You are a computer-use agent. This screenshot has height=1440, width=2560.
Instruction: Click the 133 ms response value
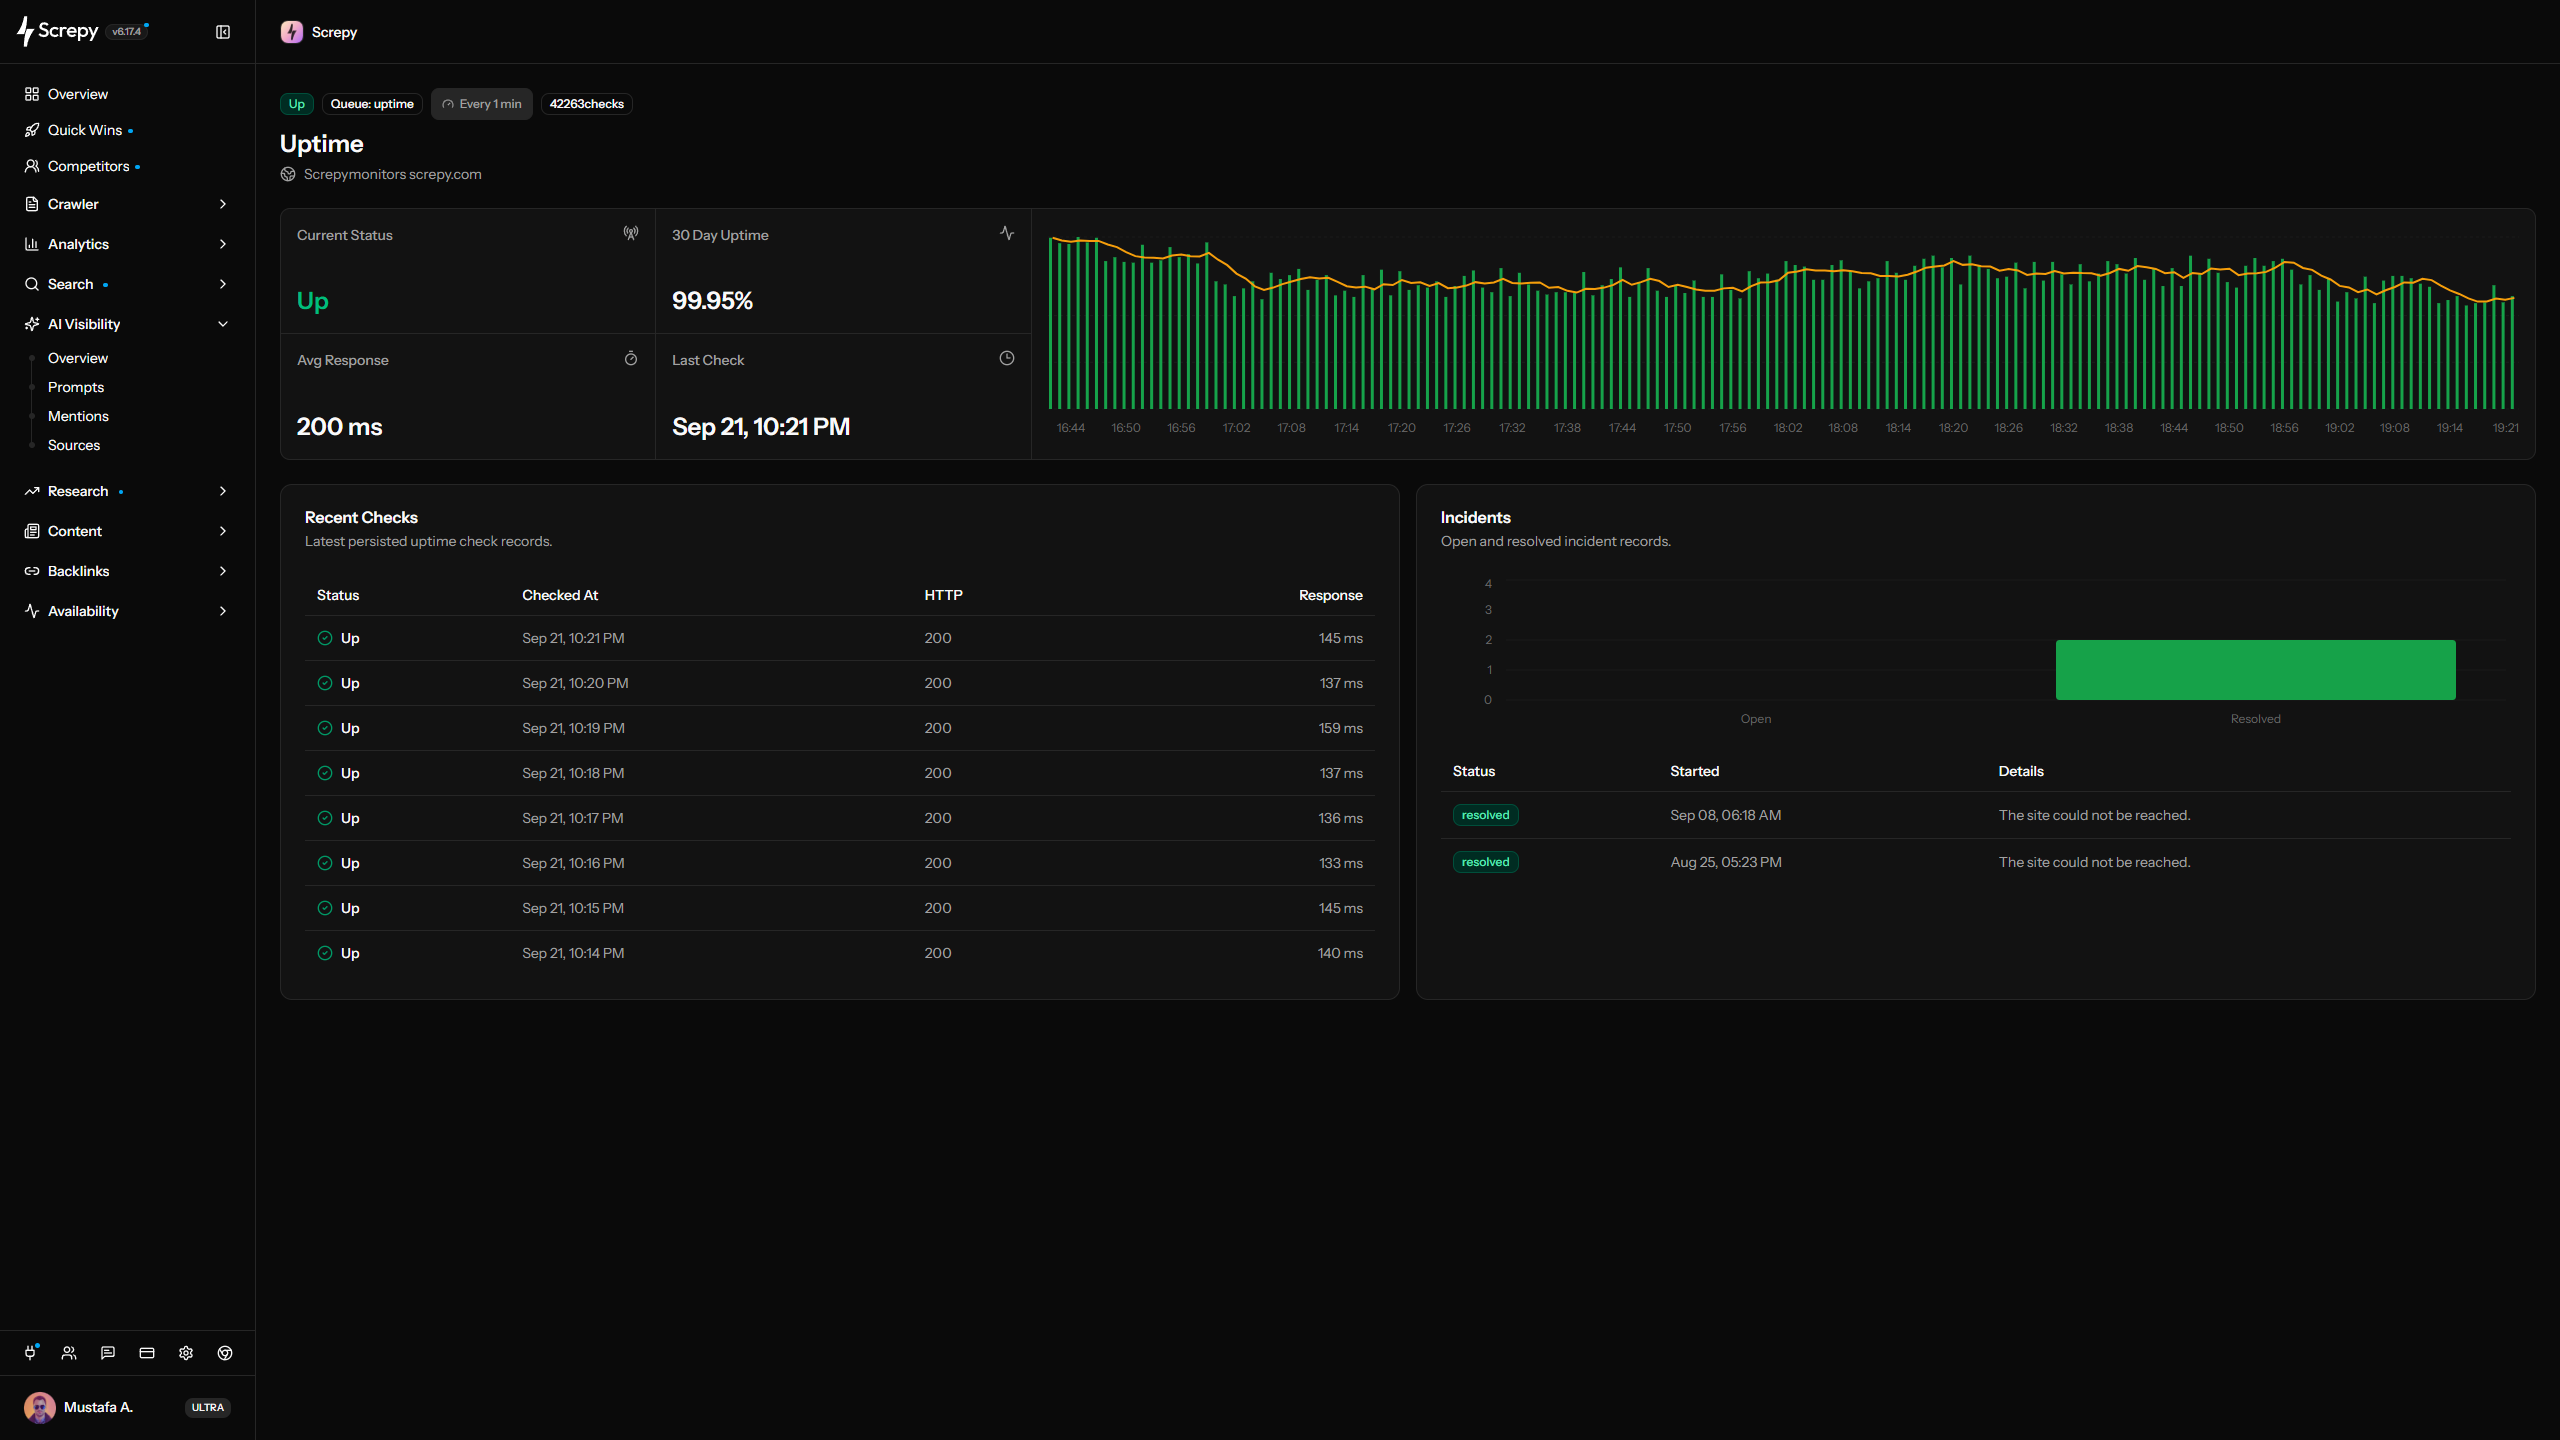pyautogui.click(x=1340, y=863)
